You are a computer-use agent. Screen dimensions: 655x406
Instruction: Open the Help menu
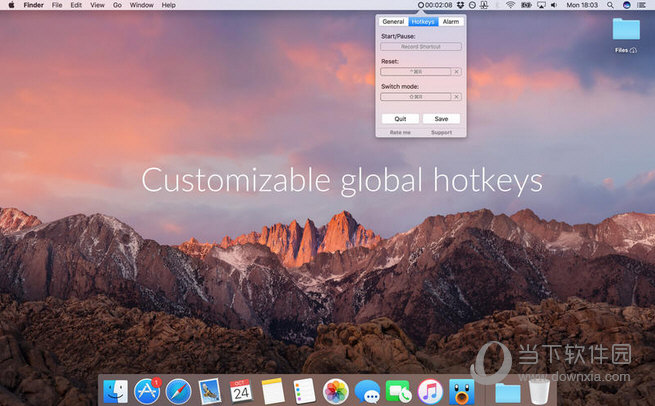[x=168, y=5]
